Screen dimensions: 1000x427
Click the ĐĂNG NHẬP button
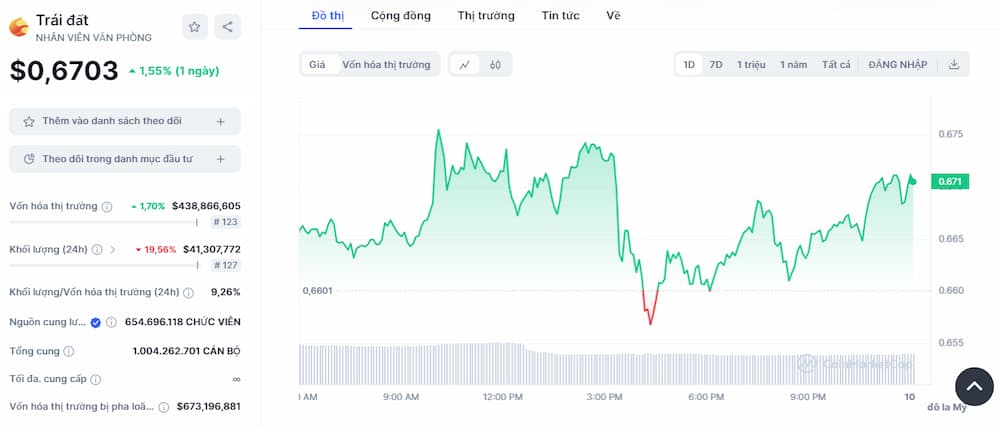[x=897, y=65]
